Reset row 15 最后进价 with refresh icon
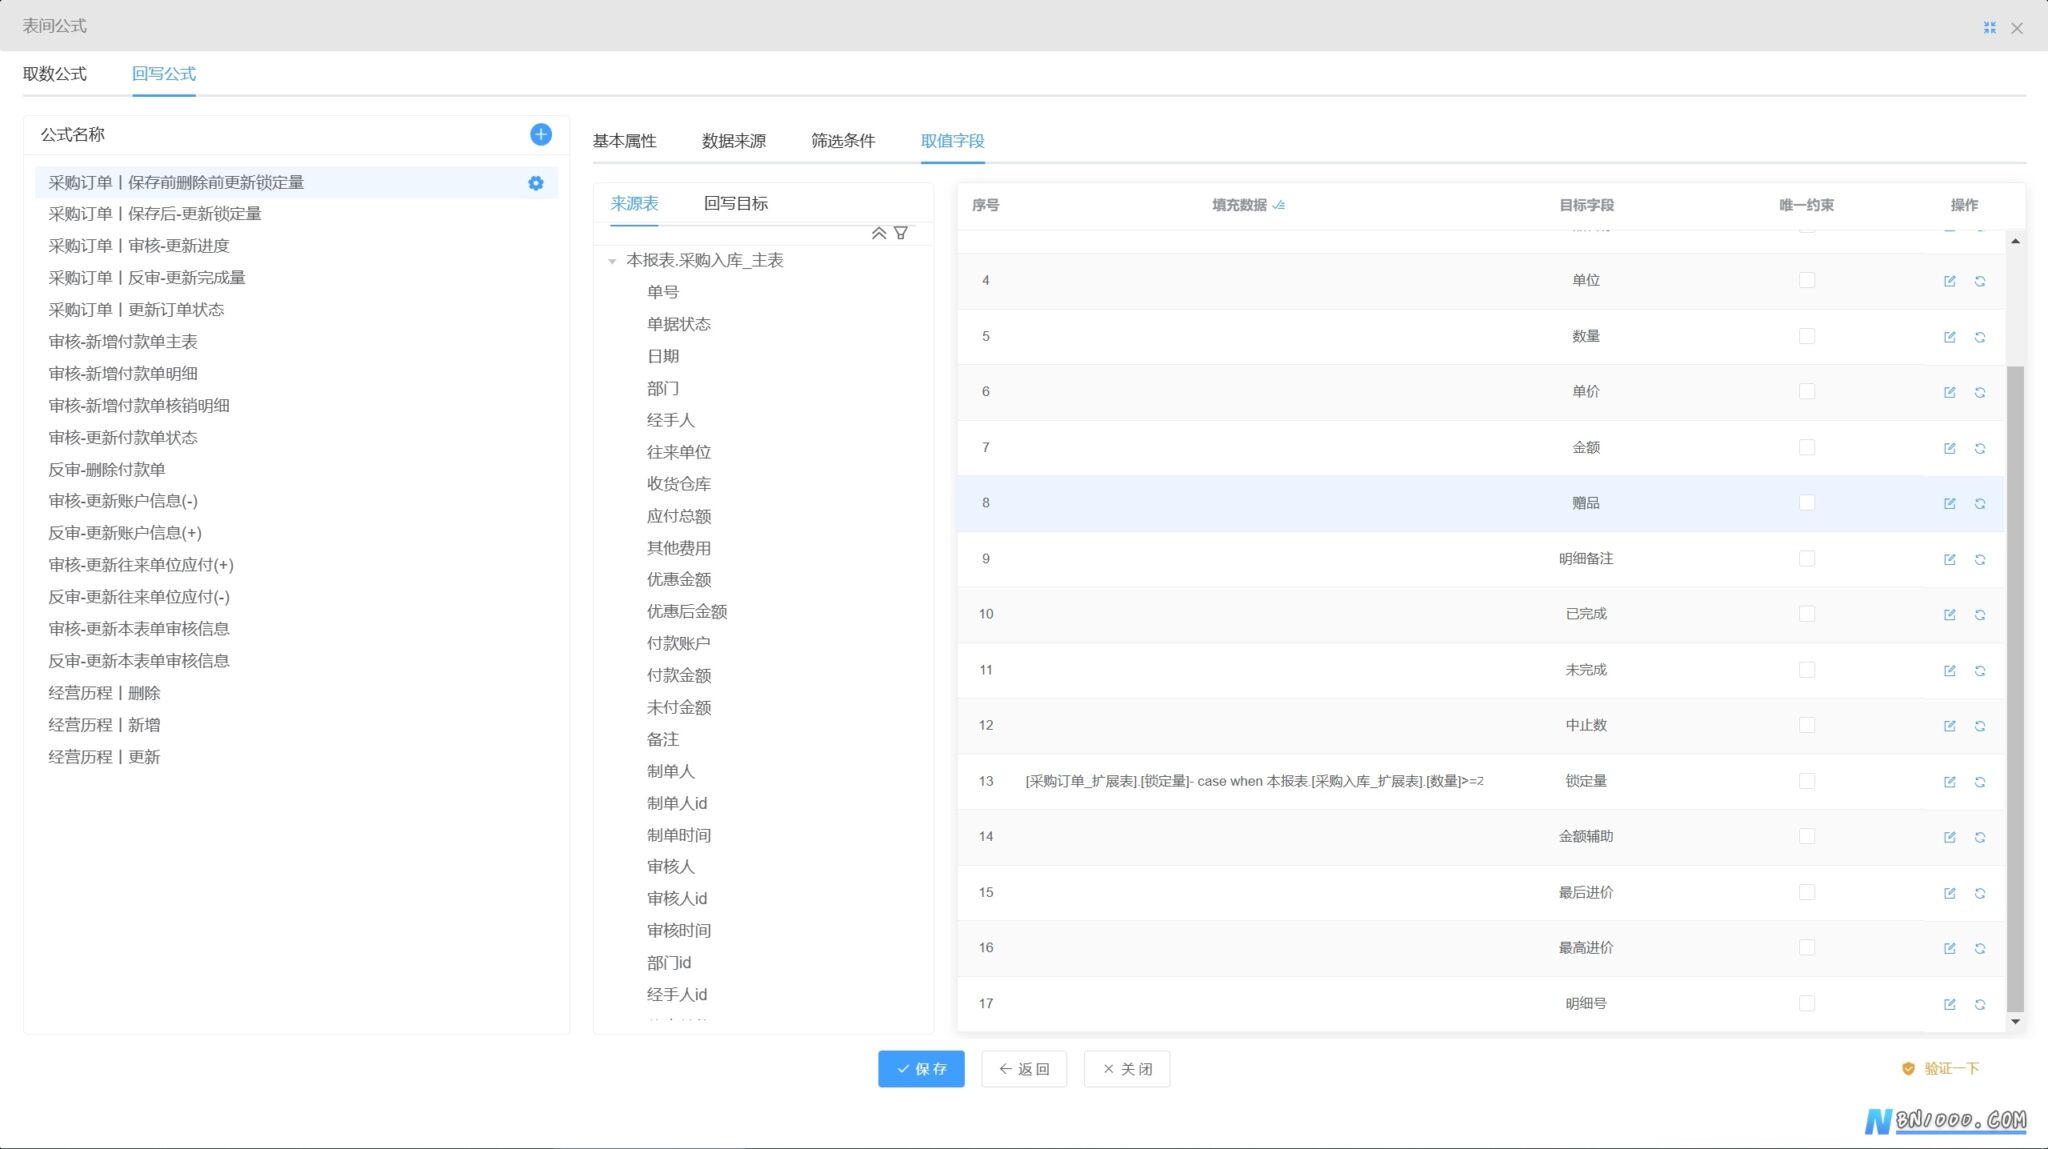Screen dimensions: 2048x1149 [1980, 893]
